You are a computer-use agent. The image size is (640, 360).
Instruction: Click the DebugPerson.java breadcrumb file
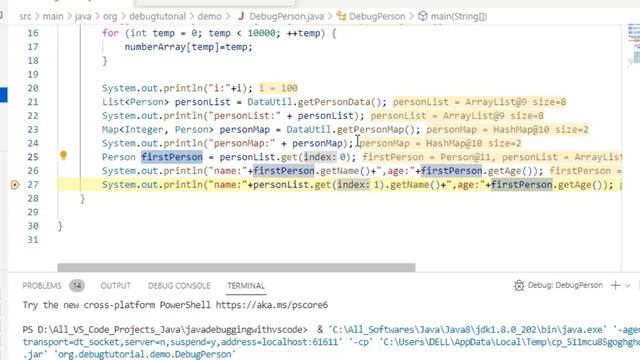pyautogui.click(x=287, y=16)
